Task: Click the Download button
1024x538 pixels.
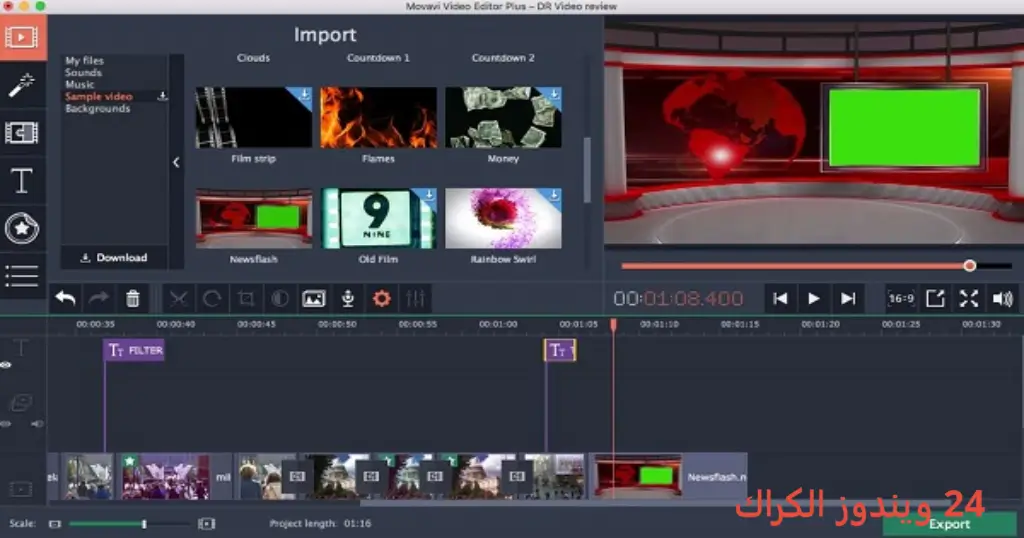Action: point(114,257)
